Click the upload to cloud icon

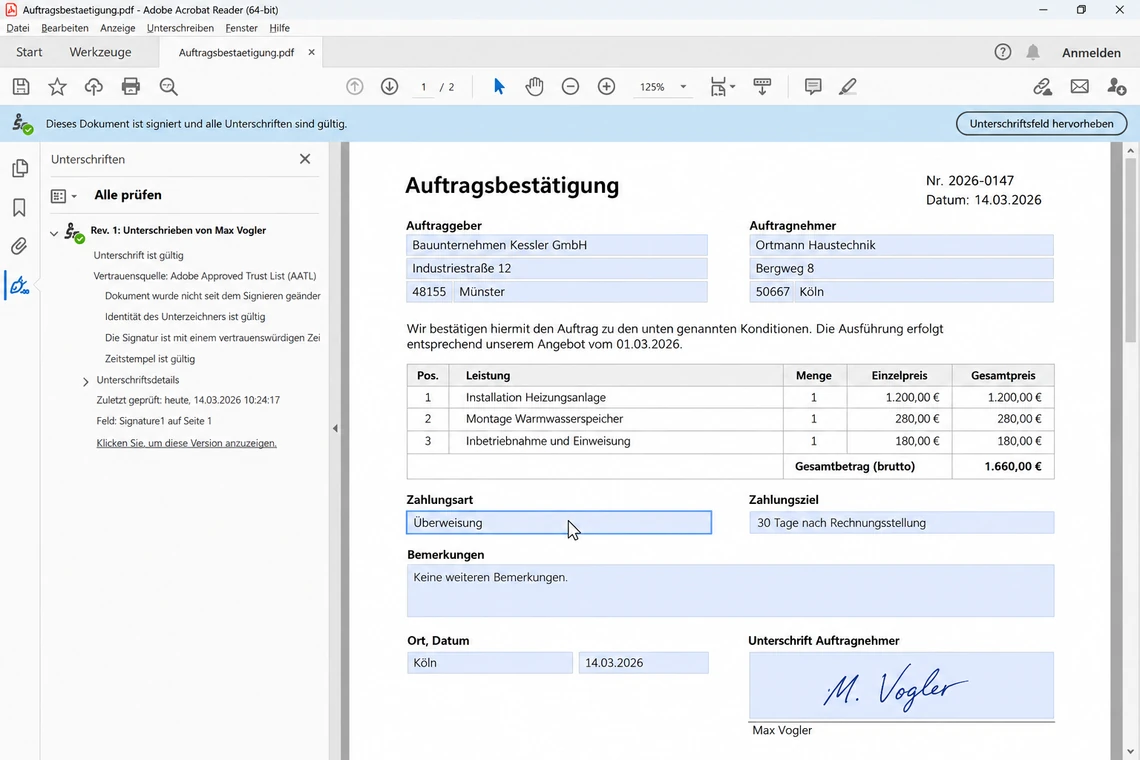94,87
